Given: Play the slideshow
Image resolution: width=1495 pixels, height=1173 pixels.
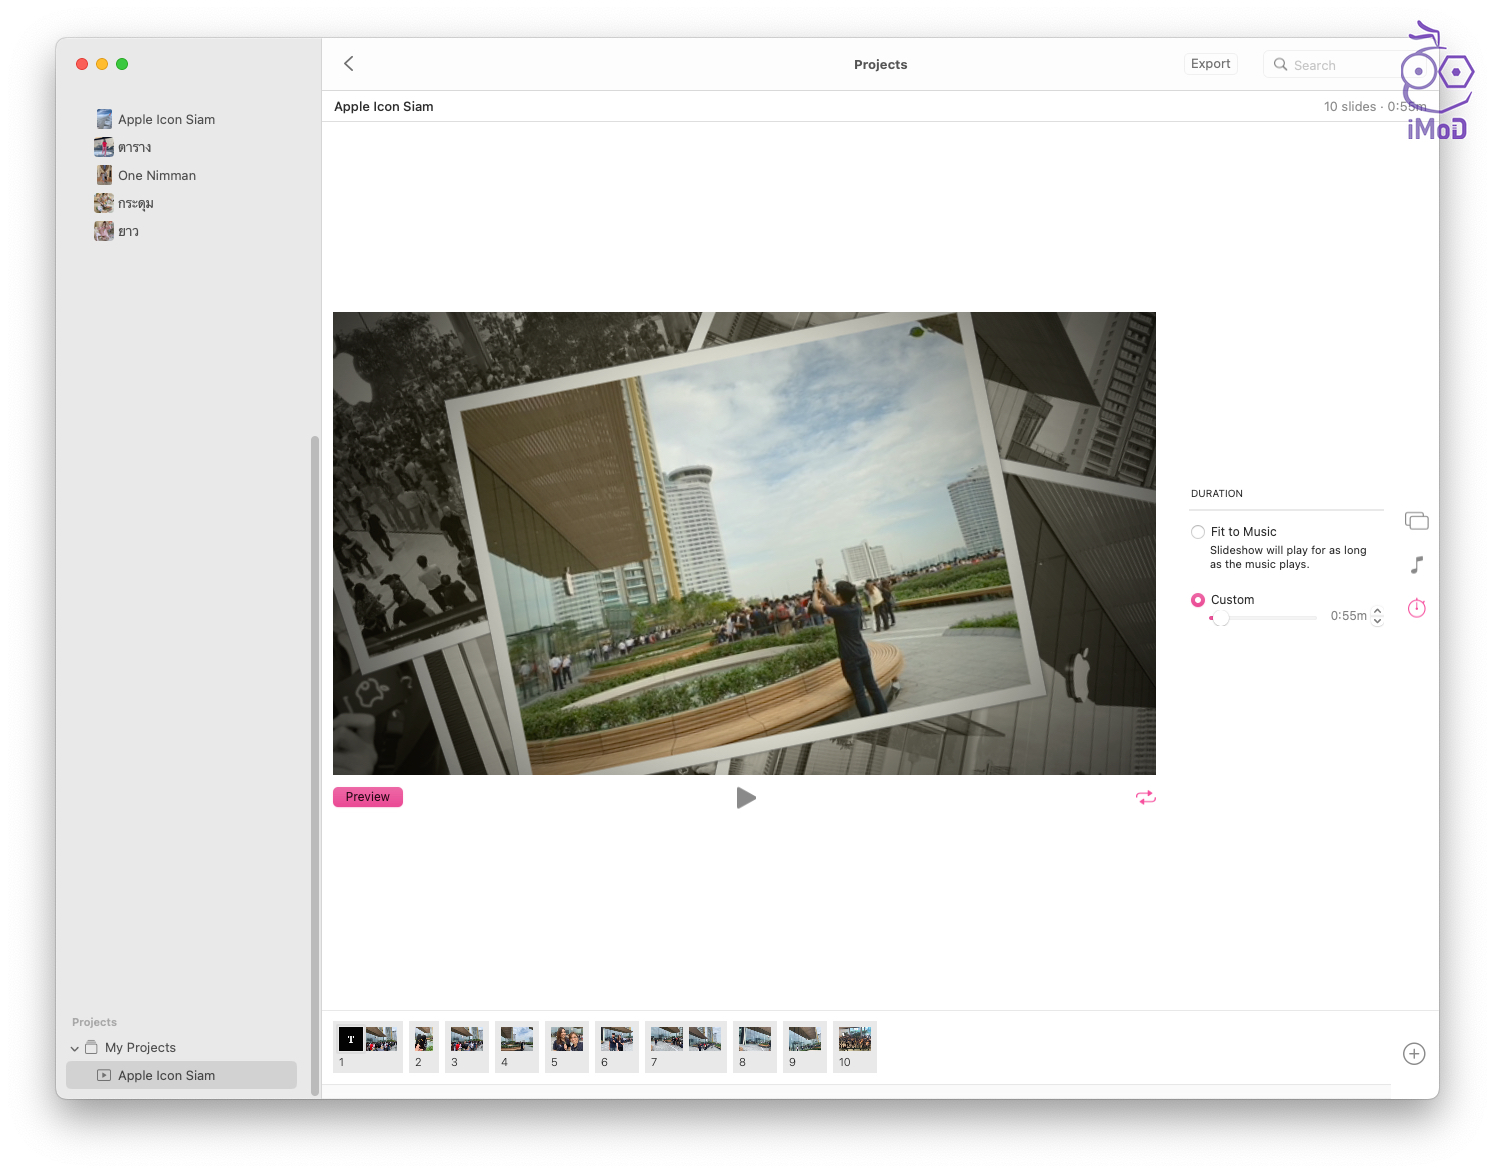Looking at the screenshot, I should 745,798.
